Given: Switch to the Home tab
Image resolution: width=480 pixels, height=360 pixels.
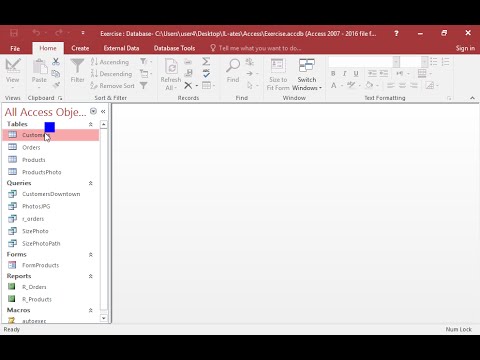Looking at the screenshot, I should [x=48, y=48].
